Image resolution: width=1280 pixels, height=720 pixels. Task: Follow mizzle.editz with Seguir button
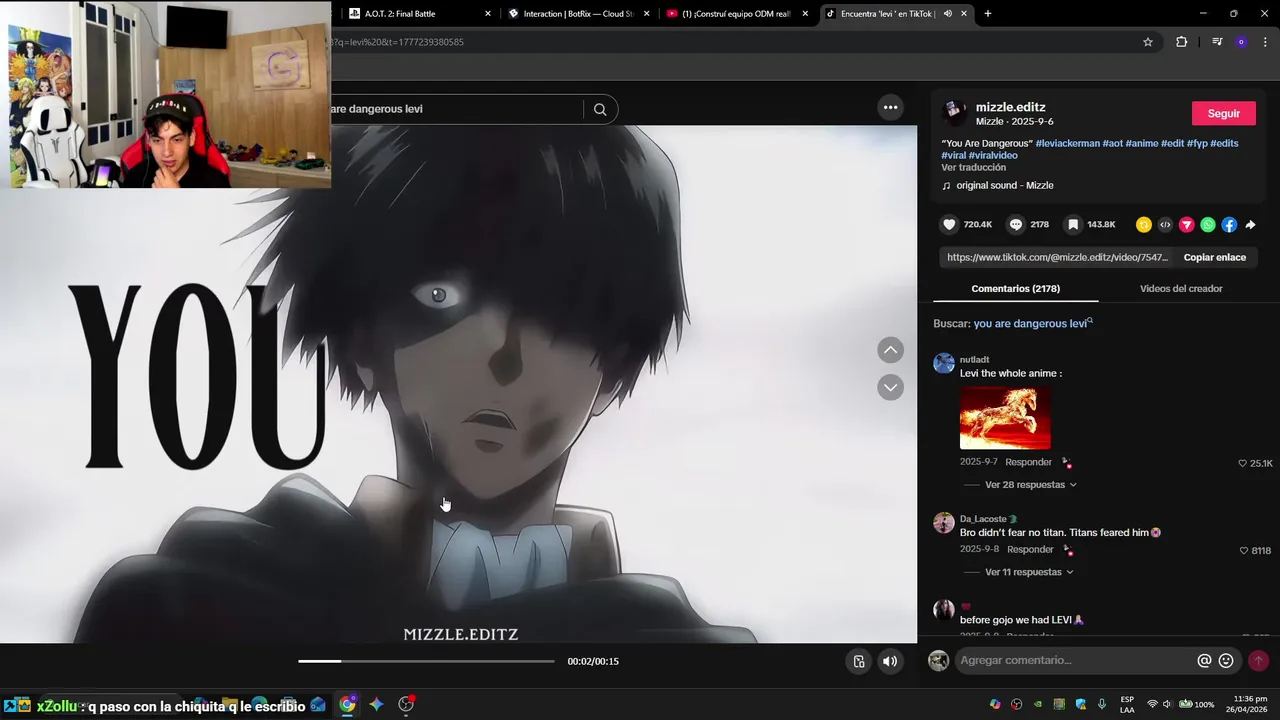coord(1223,113)
